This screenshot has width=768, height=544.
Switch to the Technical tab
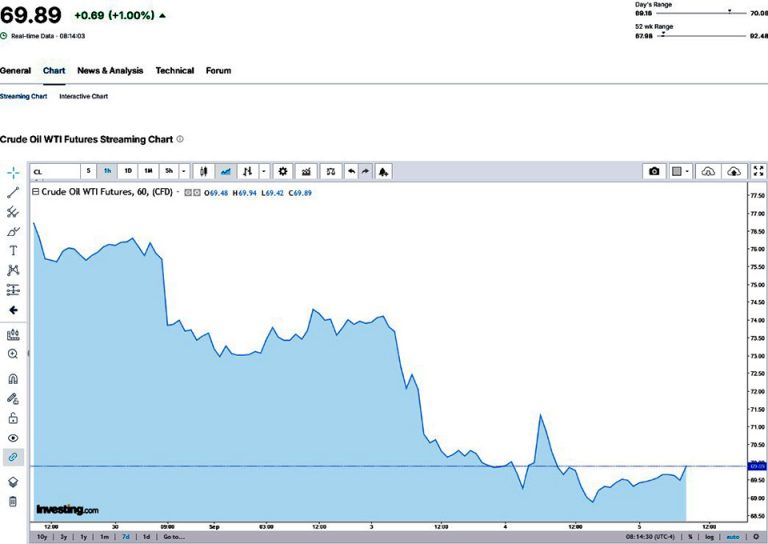(175, 71)
